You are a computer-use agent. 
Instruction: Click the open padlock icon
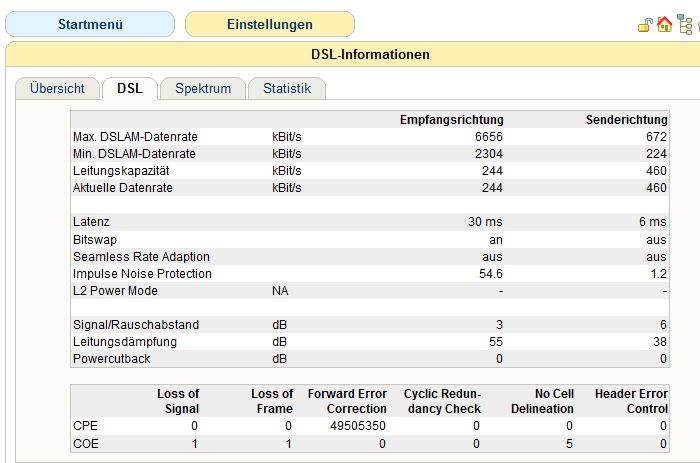645,25
